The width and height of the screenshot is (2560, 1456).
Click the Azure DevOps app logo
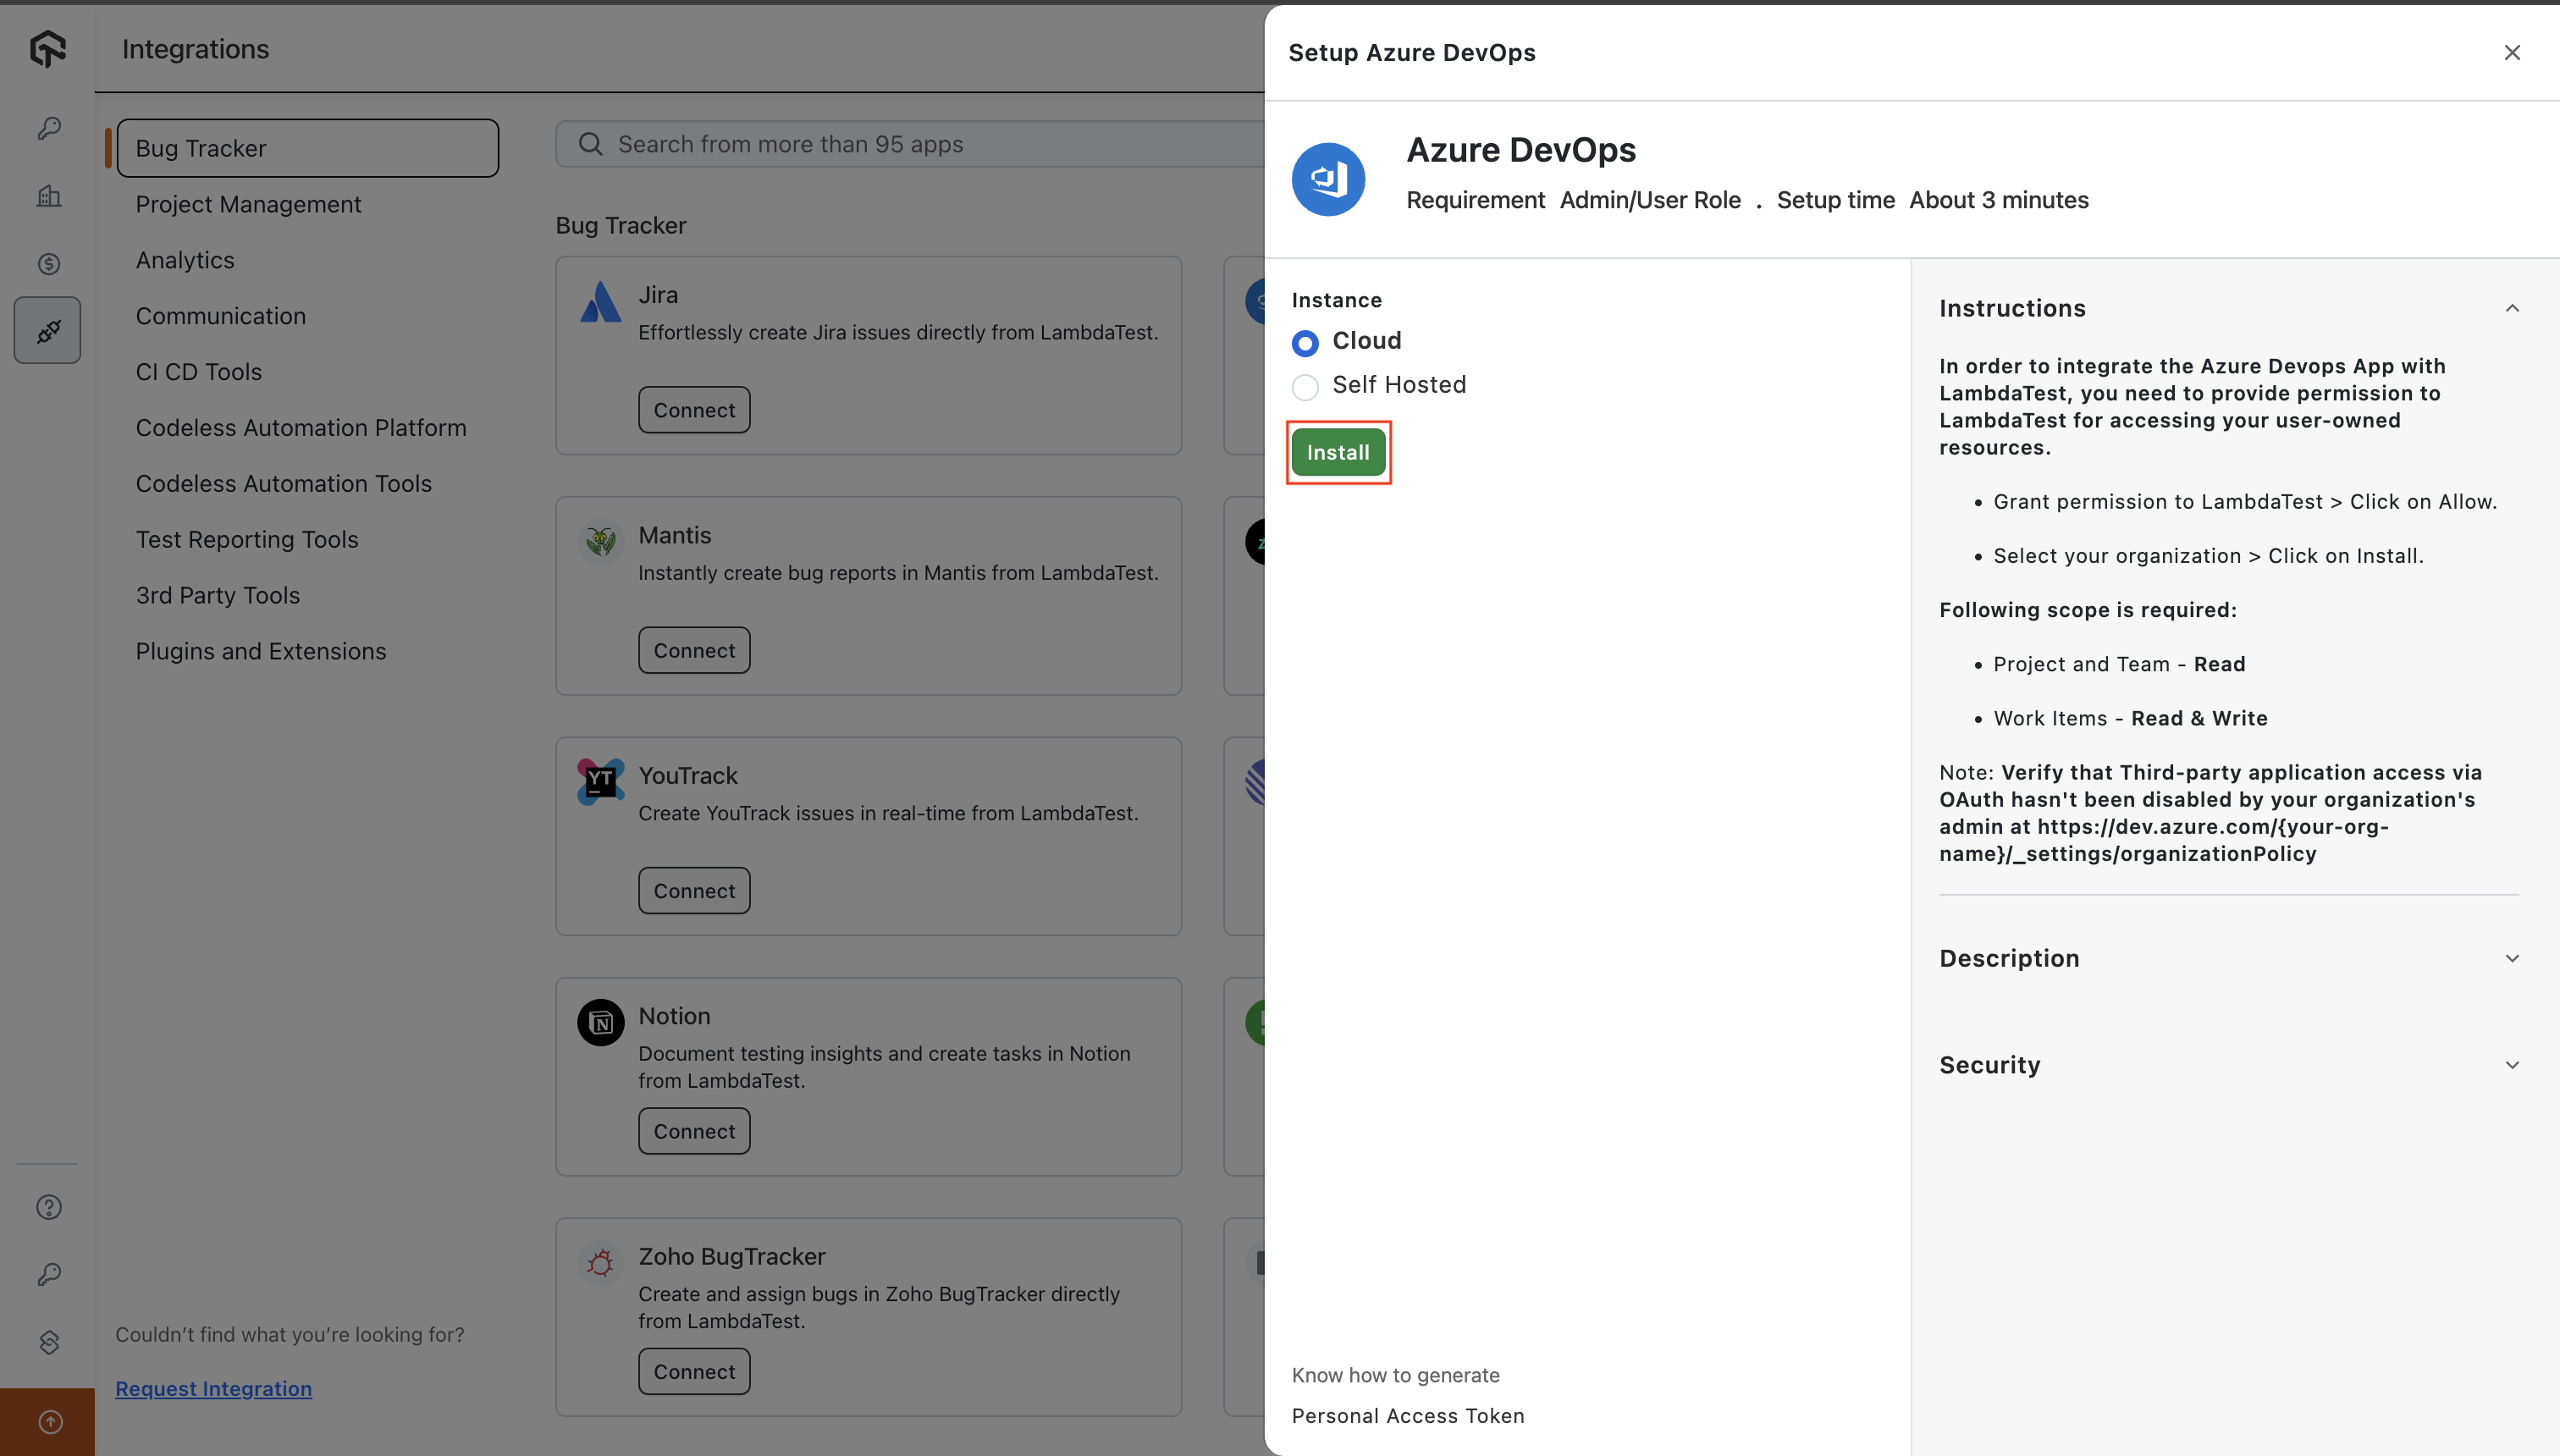click(x=1328, y=179)
